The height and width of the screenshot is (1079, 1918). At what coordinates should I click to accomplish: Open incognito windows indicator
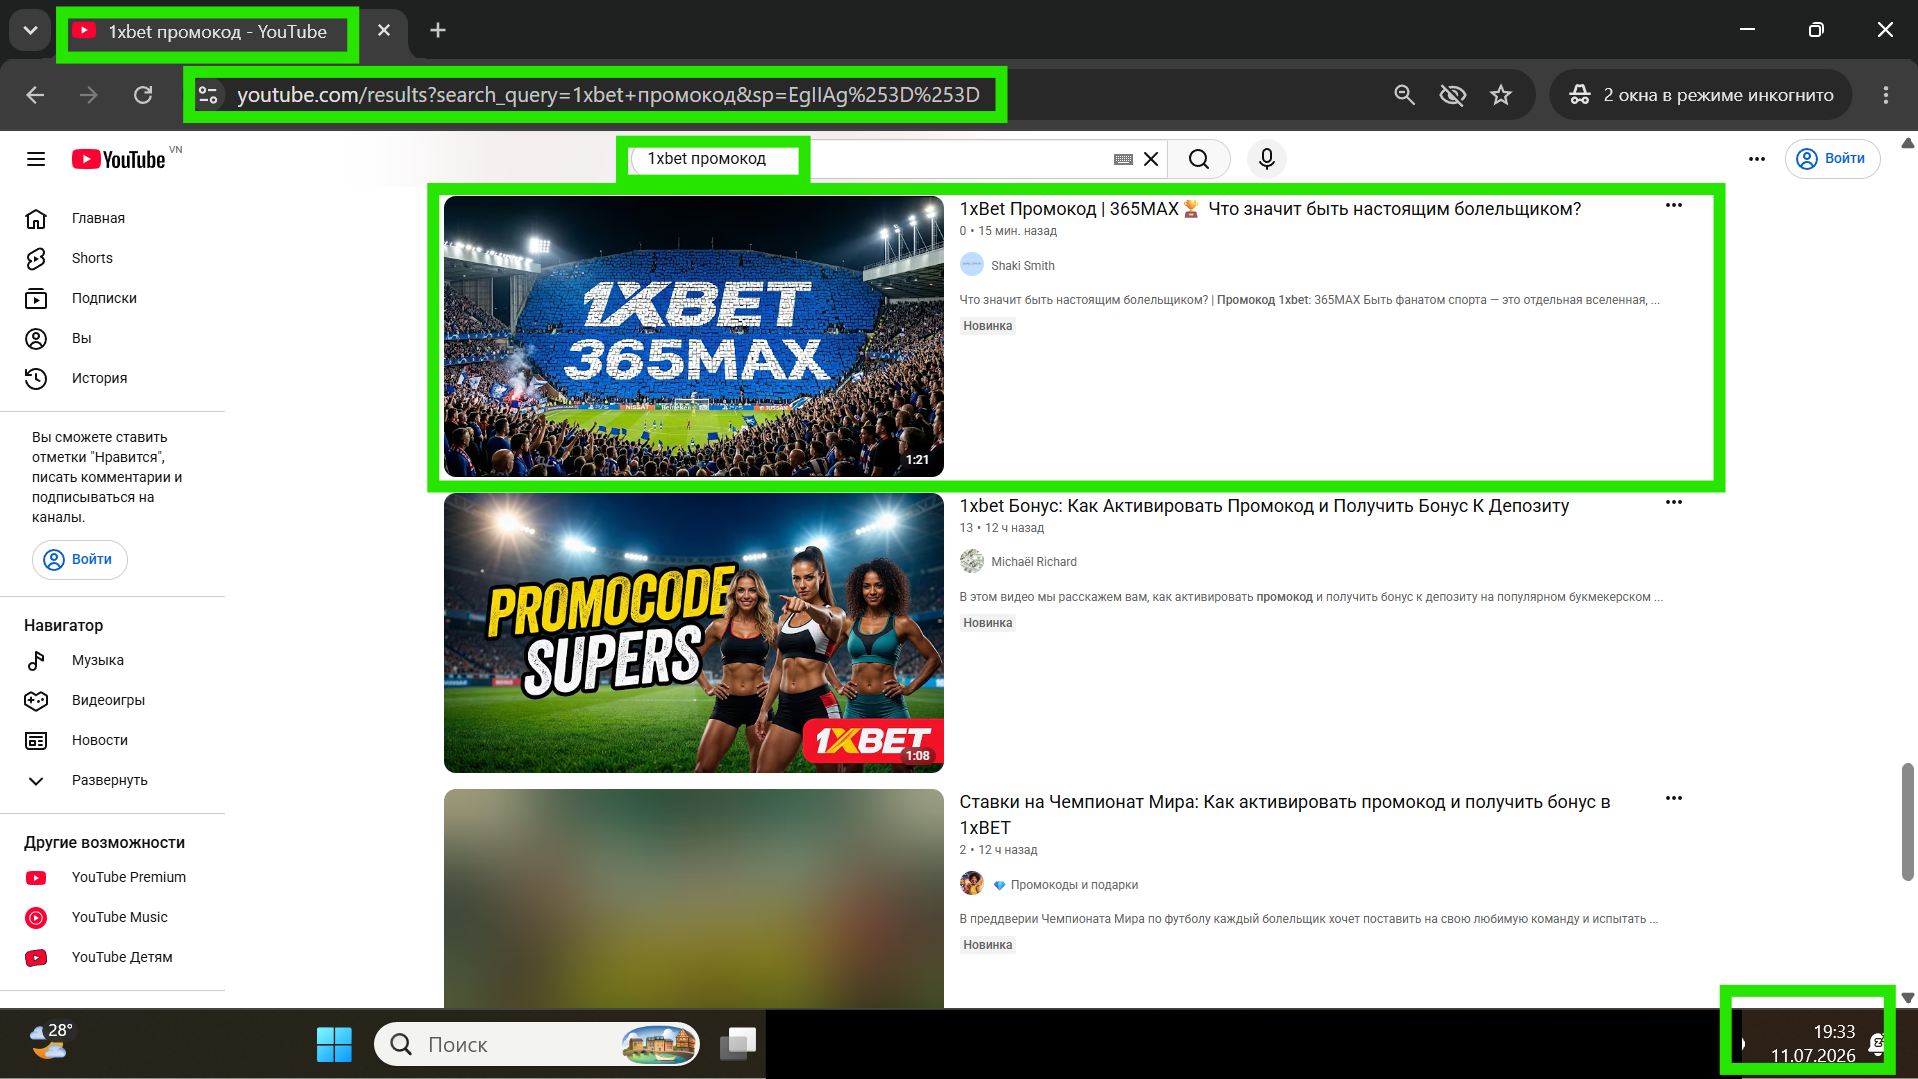pyautogui.click(x=1700, y=95)
